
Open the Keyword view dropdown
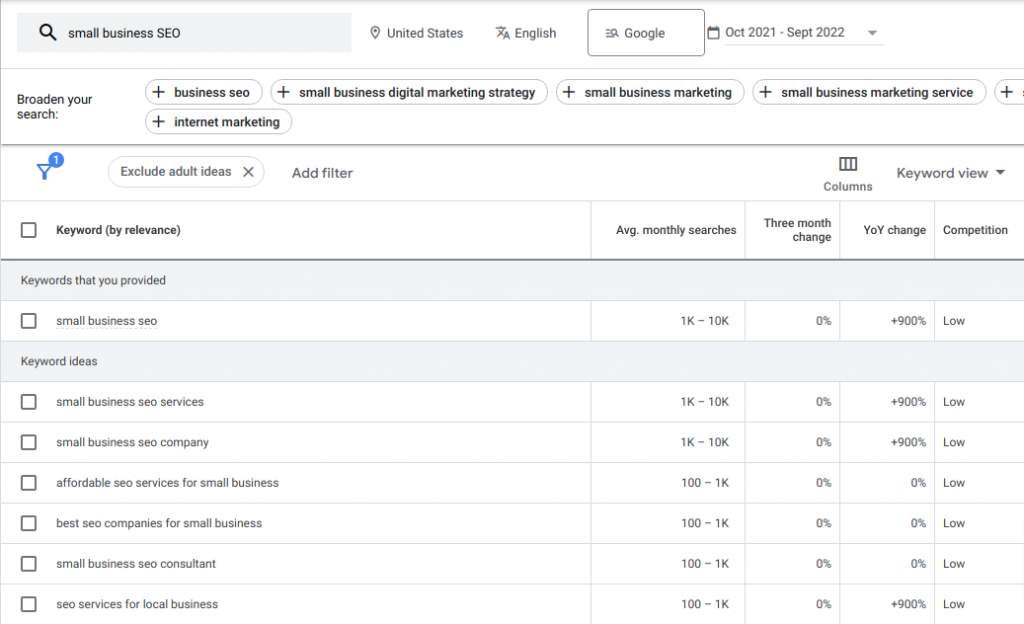coord(950,173)
